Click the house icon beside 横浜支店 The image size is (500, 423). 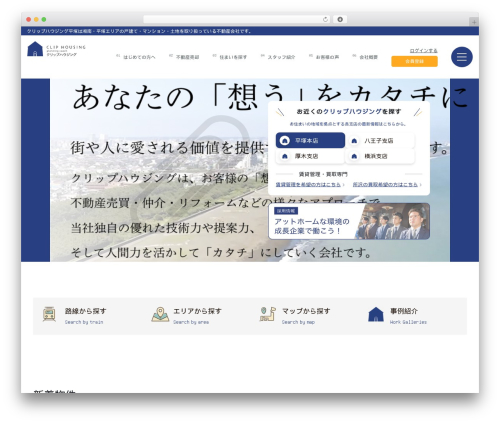coord(354,156)
